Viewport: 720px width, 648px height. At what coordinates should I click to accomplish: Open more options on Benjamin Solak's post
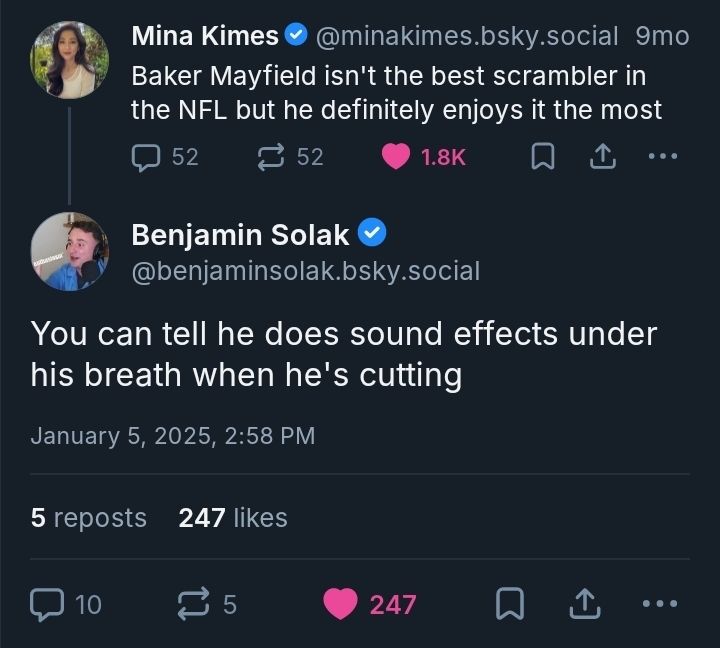[660, 603]
